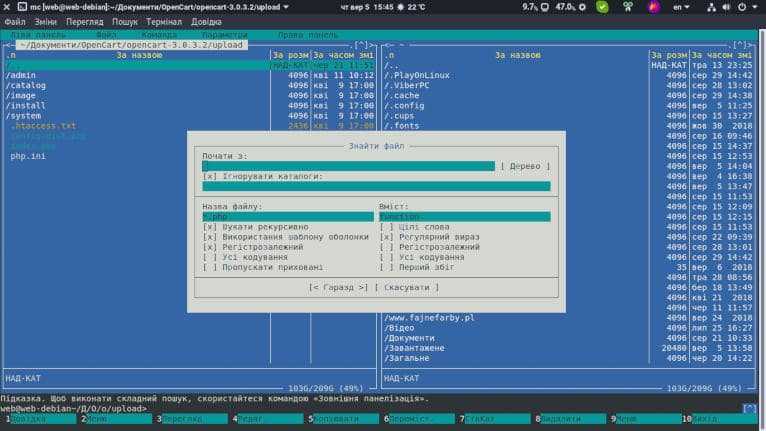
Task: Open the 'en' keyboard layout dropdown
Action: click(681, 7)
